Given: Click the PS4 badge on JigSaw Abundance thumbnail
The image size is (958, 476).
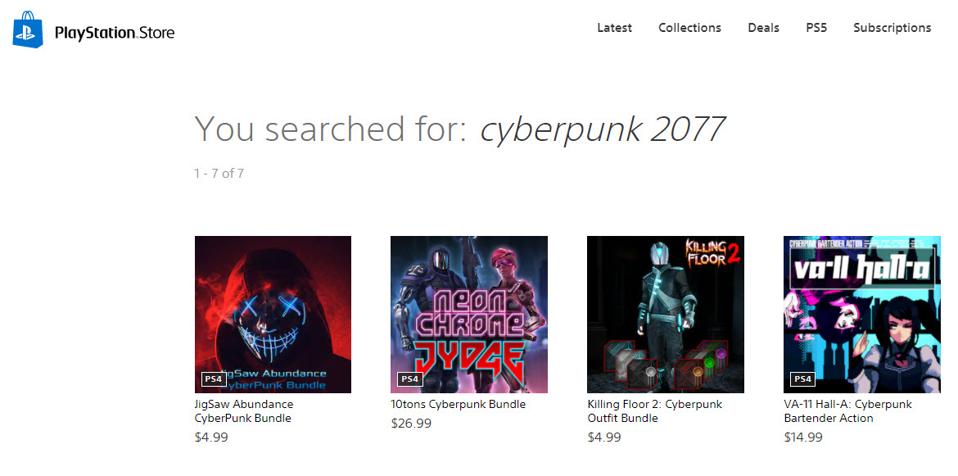Looking at the screenshot, I should [213, 379].
